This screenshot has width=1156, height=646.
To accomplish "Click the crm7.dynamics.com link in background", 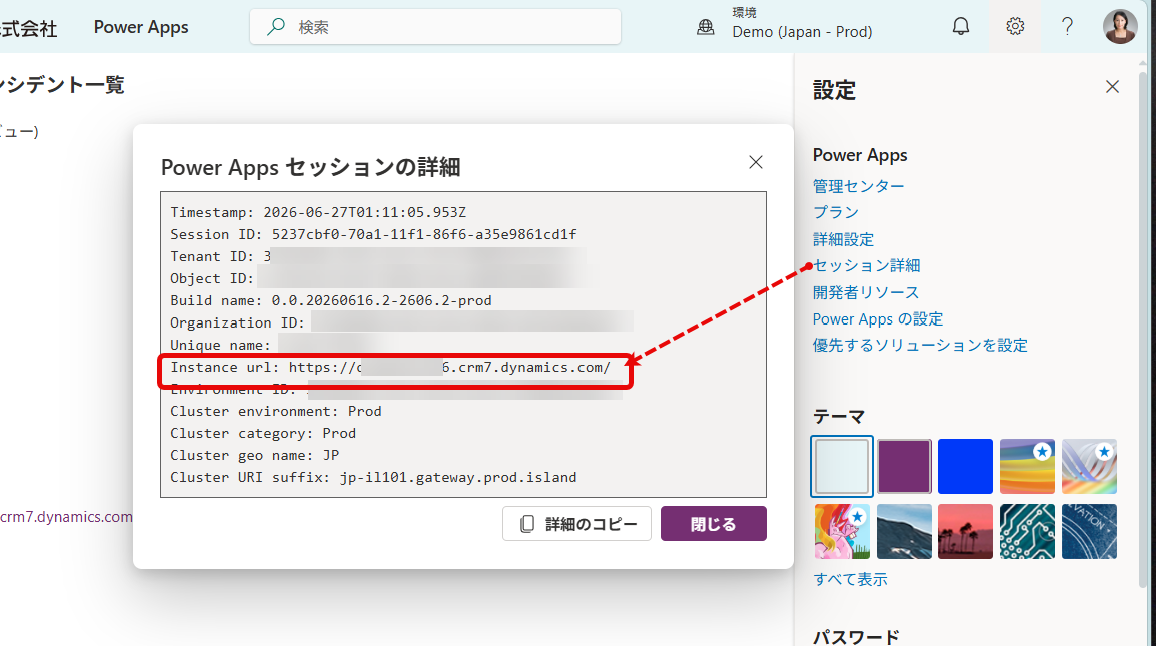I will [x=66, y=517].
